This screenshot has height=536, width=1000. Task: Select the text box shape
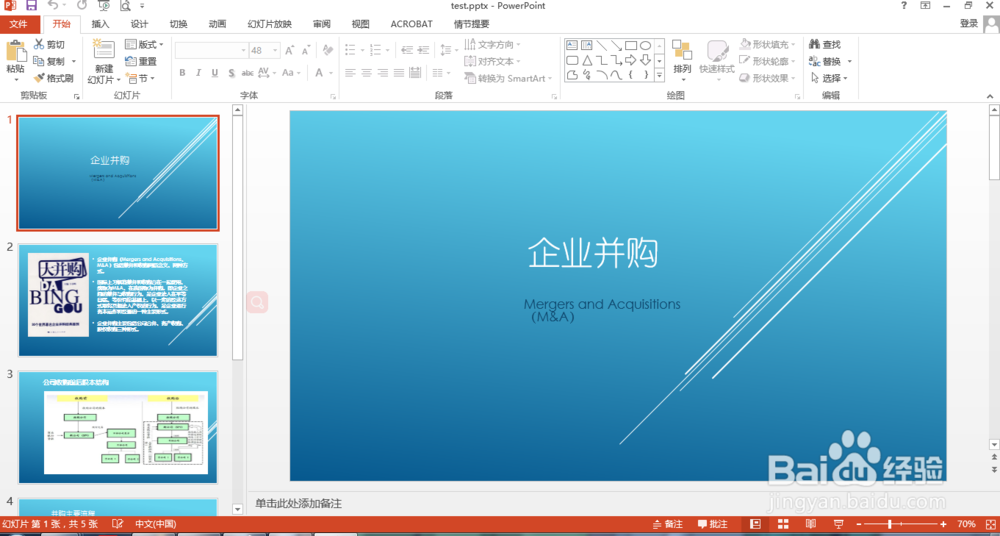(x=572, y=45)
